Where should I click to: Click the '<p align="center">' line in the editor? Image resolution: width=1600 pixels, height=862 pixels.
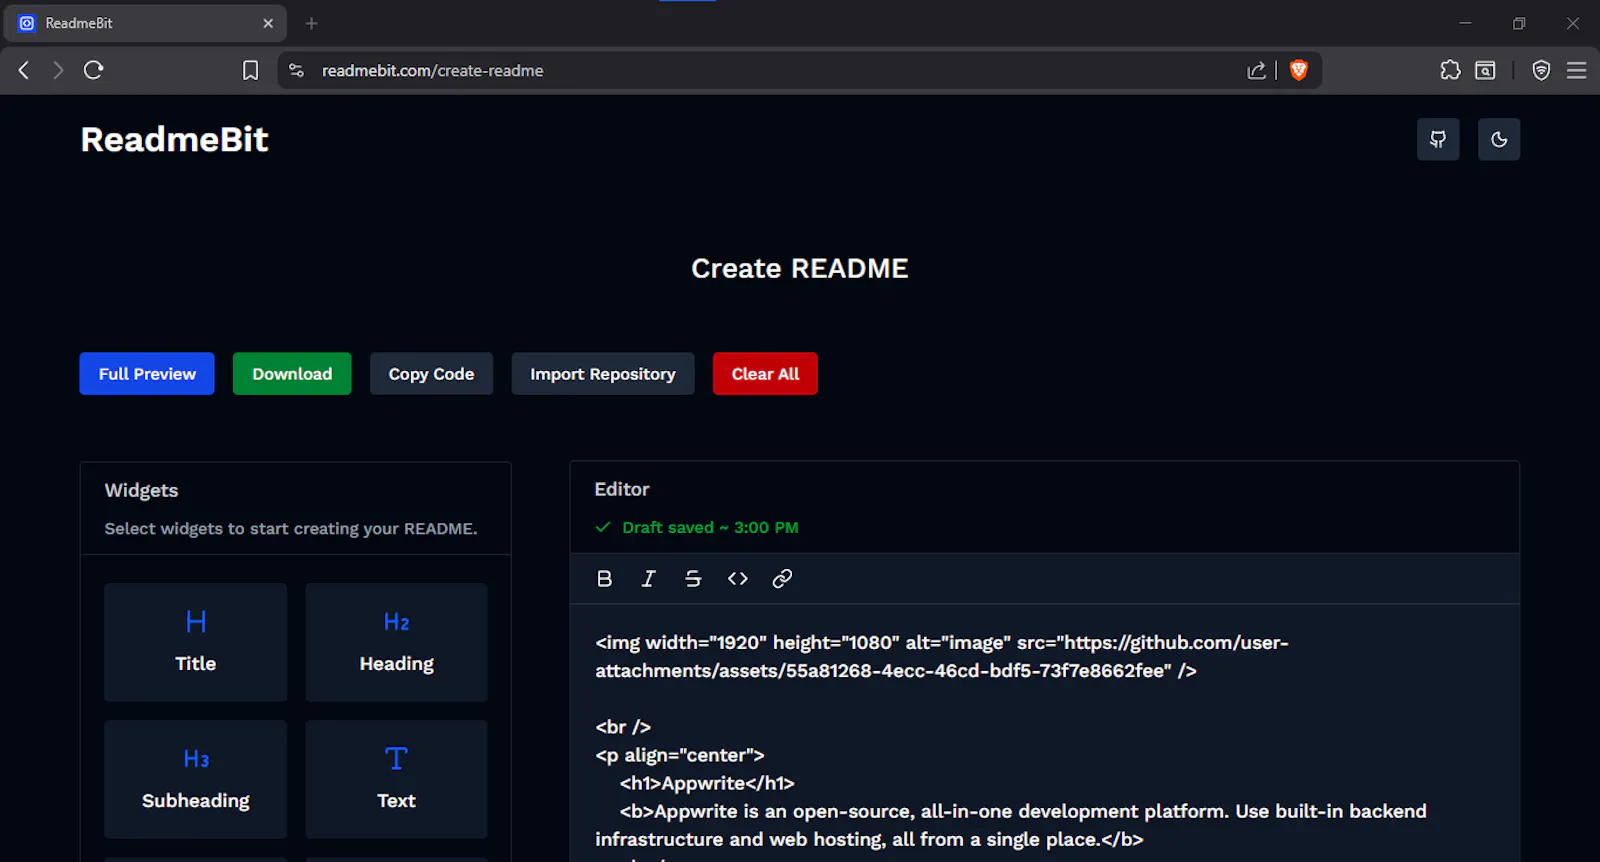(x=680, y=755)
